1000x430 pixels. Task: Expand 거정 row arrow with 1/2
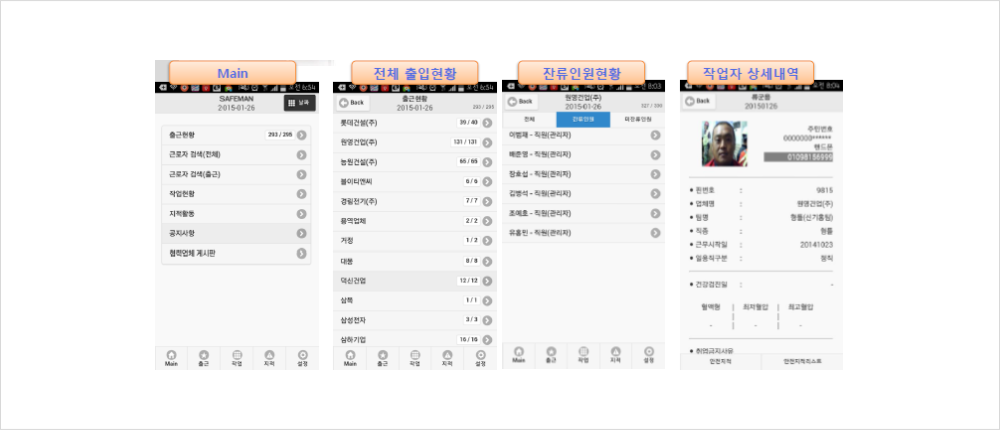pyautogui.click(x=487, y=241)
